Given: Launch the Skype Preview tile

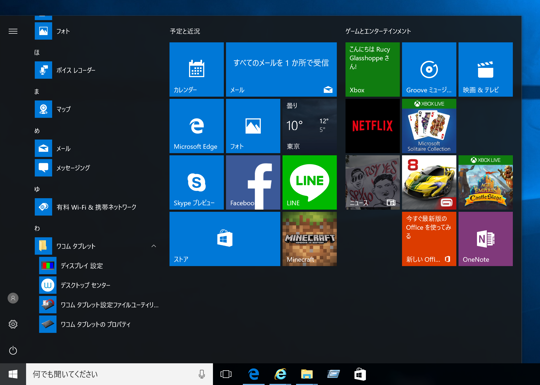Looking at the screenshot, I should point(197,182).
